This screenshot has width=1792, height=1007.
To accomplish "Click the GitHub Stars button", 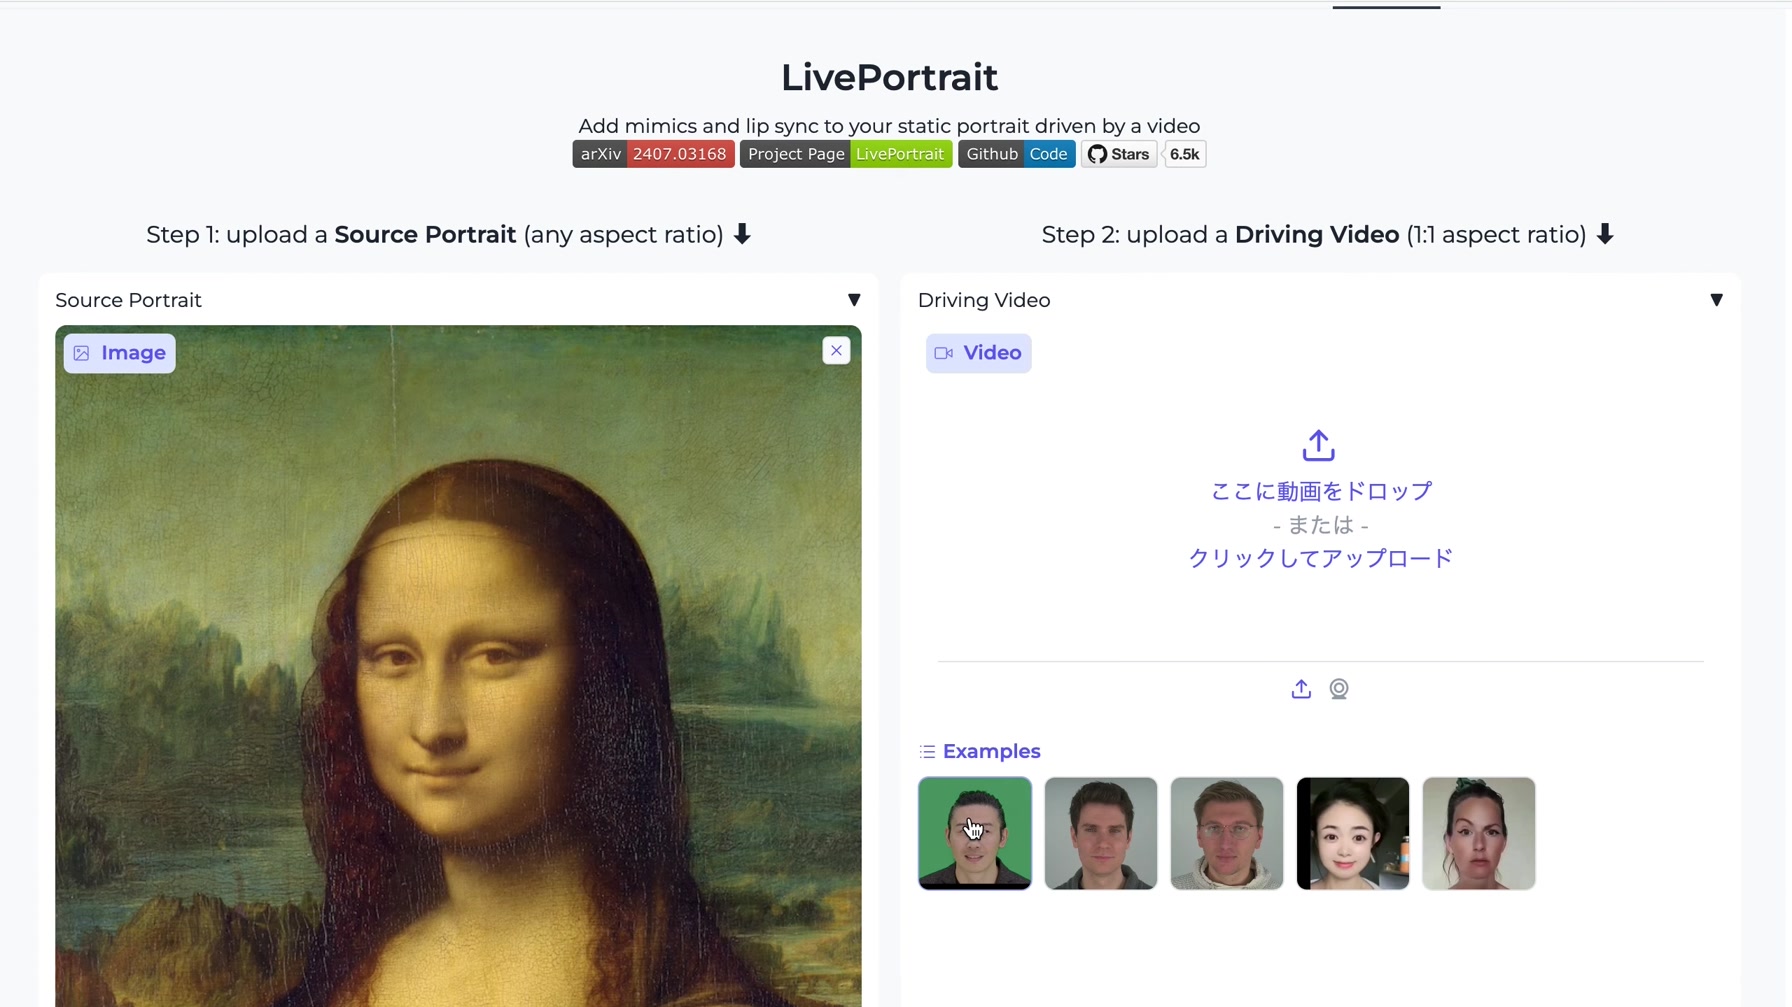I will [1119, 154].
